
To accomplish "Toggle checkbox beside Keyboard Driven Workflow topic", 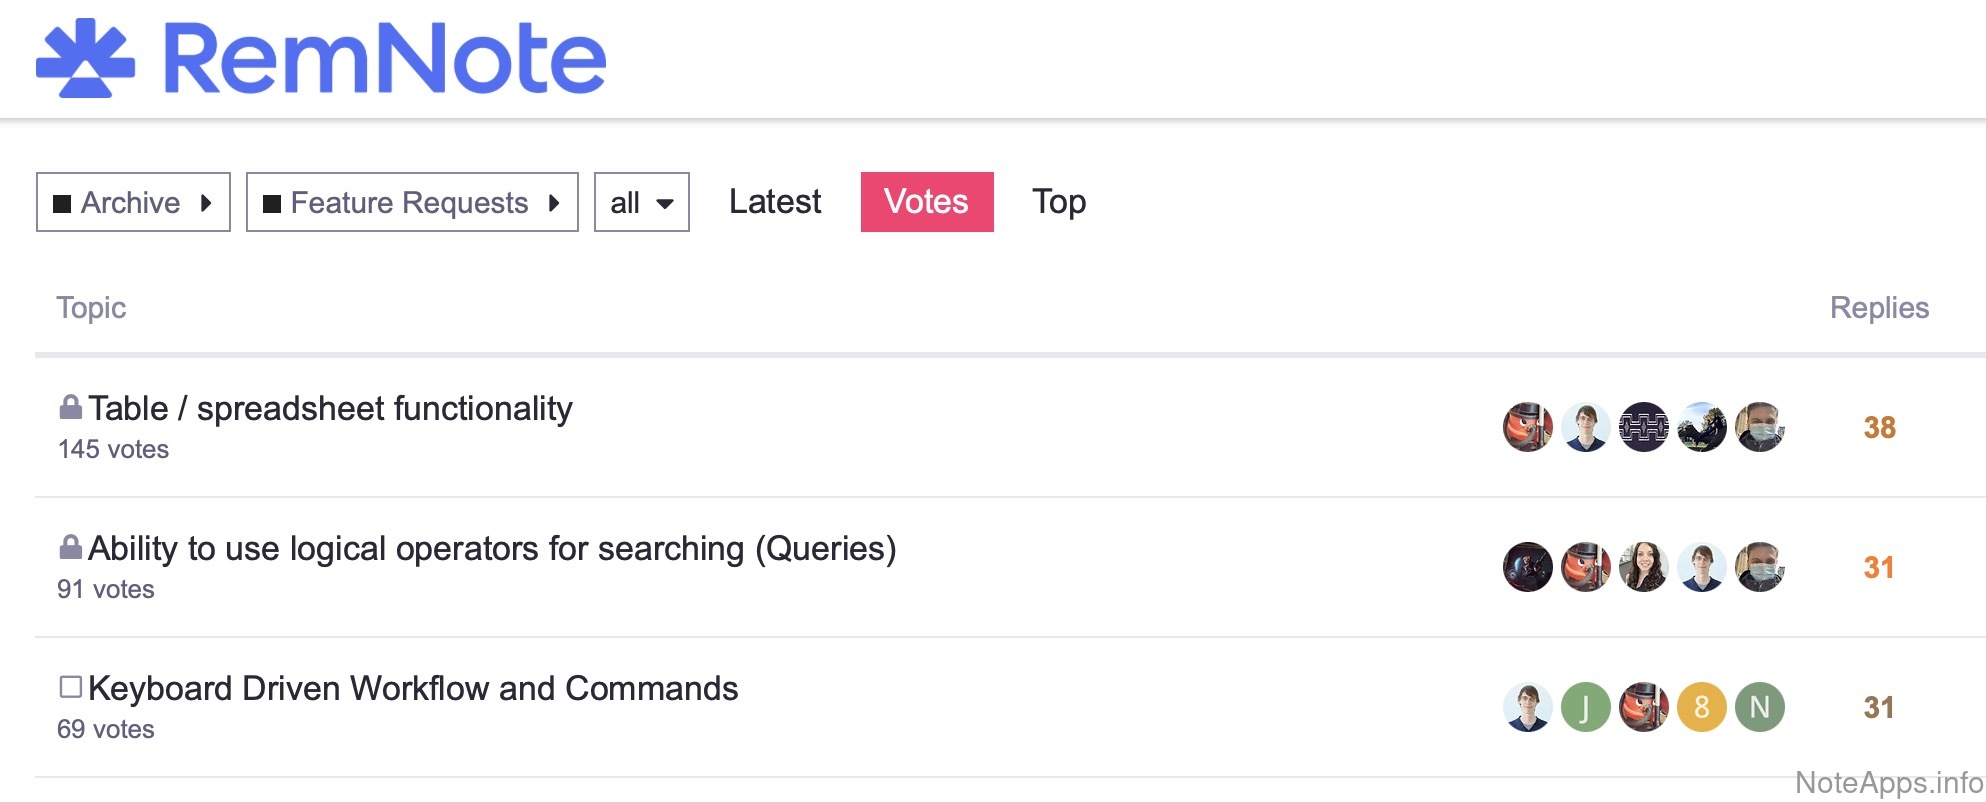I will [70, 687].
